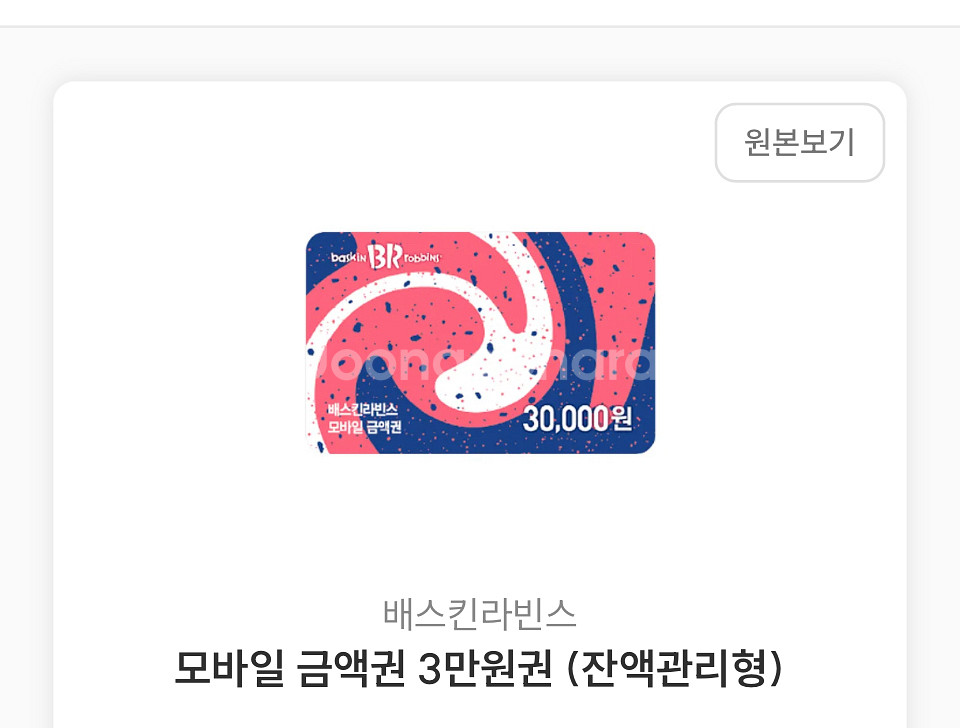This screenshot has height=728, width=960.
Task: Click the joongna watermark text on card
Action: (481, 364)
